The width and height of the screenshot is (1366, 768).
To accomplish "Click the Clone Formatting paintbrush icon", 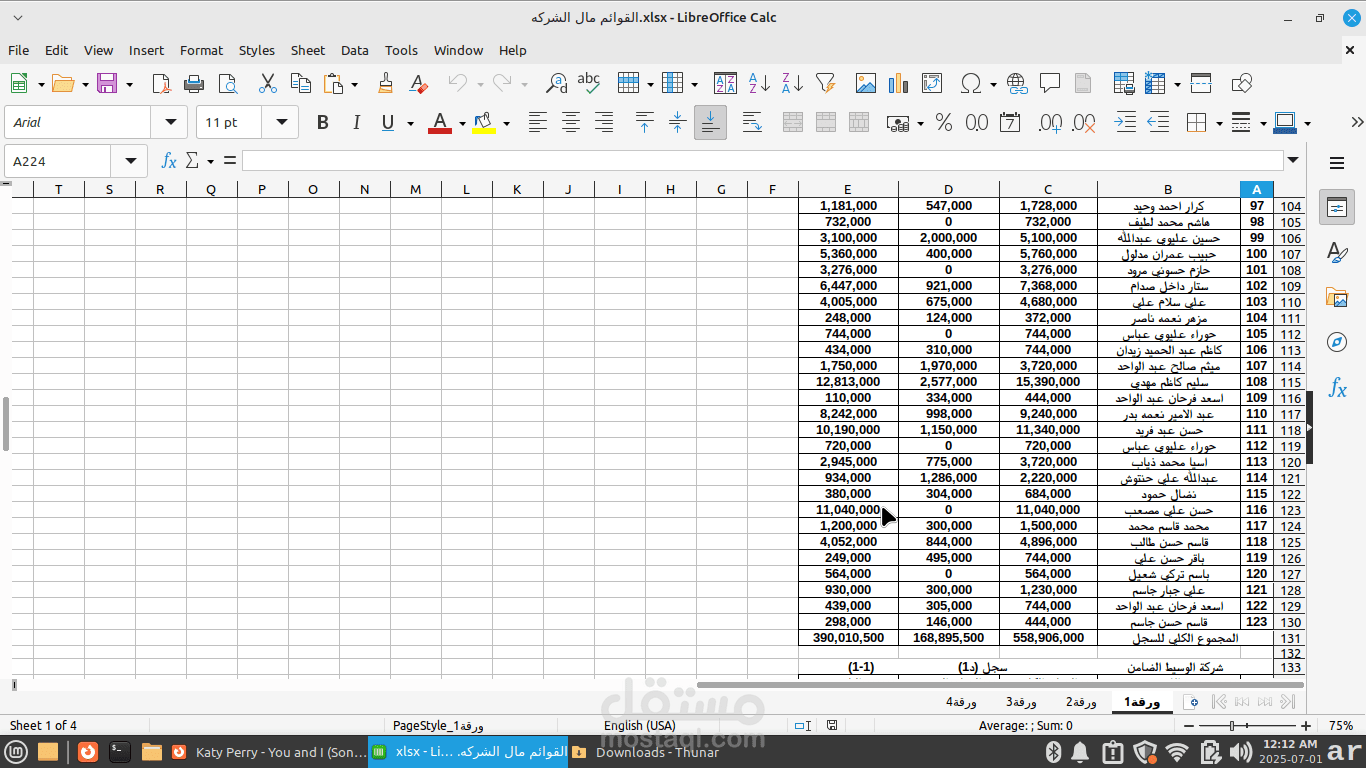I will 385,83.
